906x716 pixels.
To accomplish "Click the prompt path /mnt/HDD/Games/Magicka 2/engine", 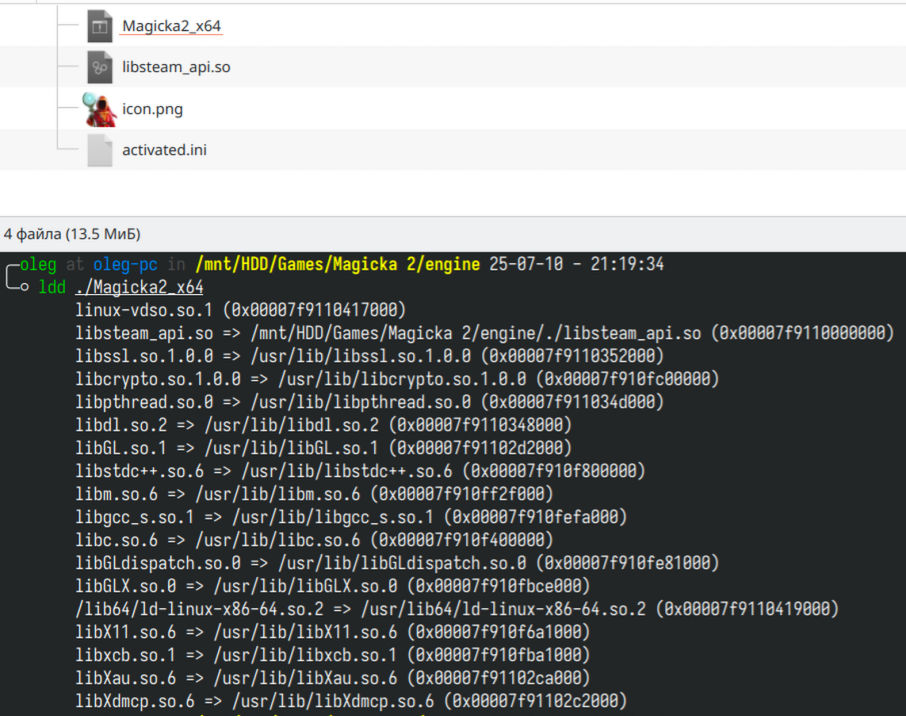I will click(x=338, y=264).
